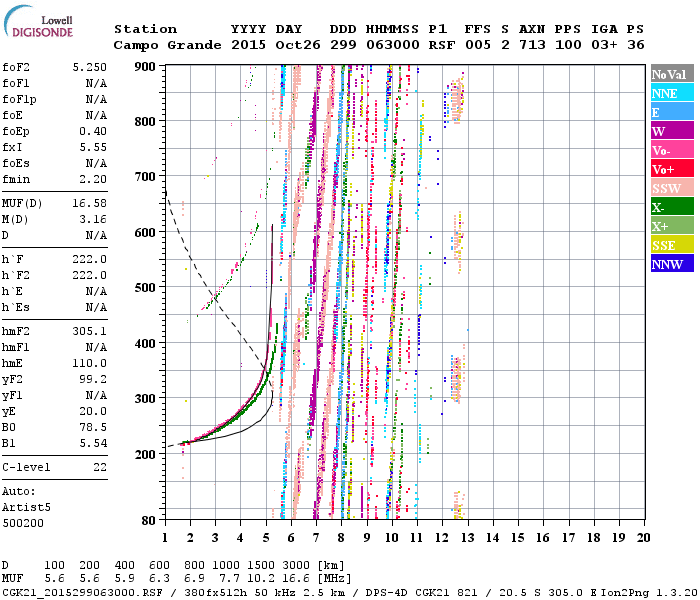This screenshot has height=600, width=700.
Task: Click the Ion2Png 1.3.20 footer text
Action: pyautogui.click(x=649, y=593)
